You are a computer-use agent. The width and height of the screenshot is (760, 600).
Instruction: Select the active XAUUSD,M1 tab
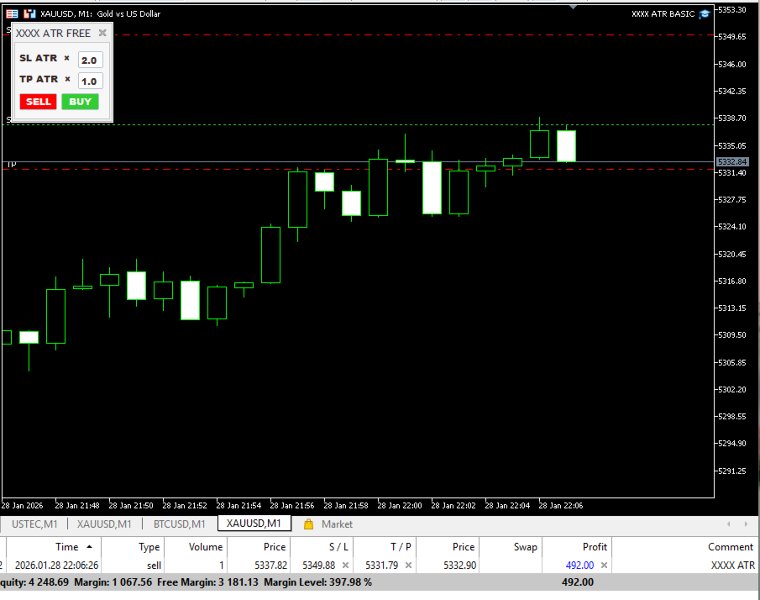tap(253, 523)
